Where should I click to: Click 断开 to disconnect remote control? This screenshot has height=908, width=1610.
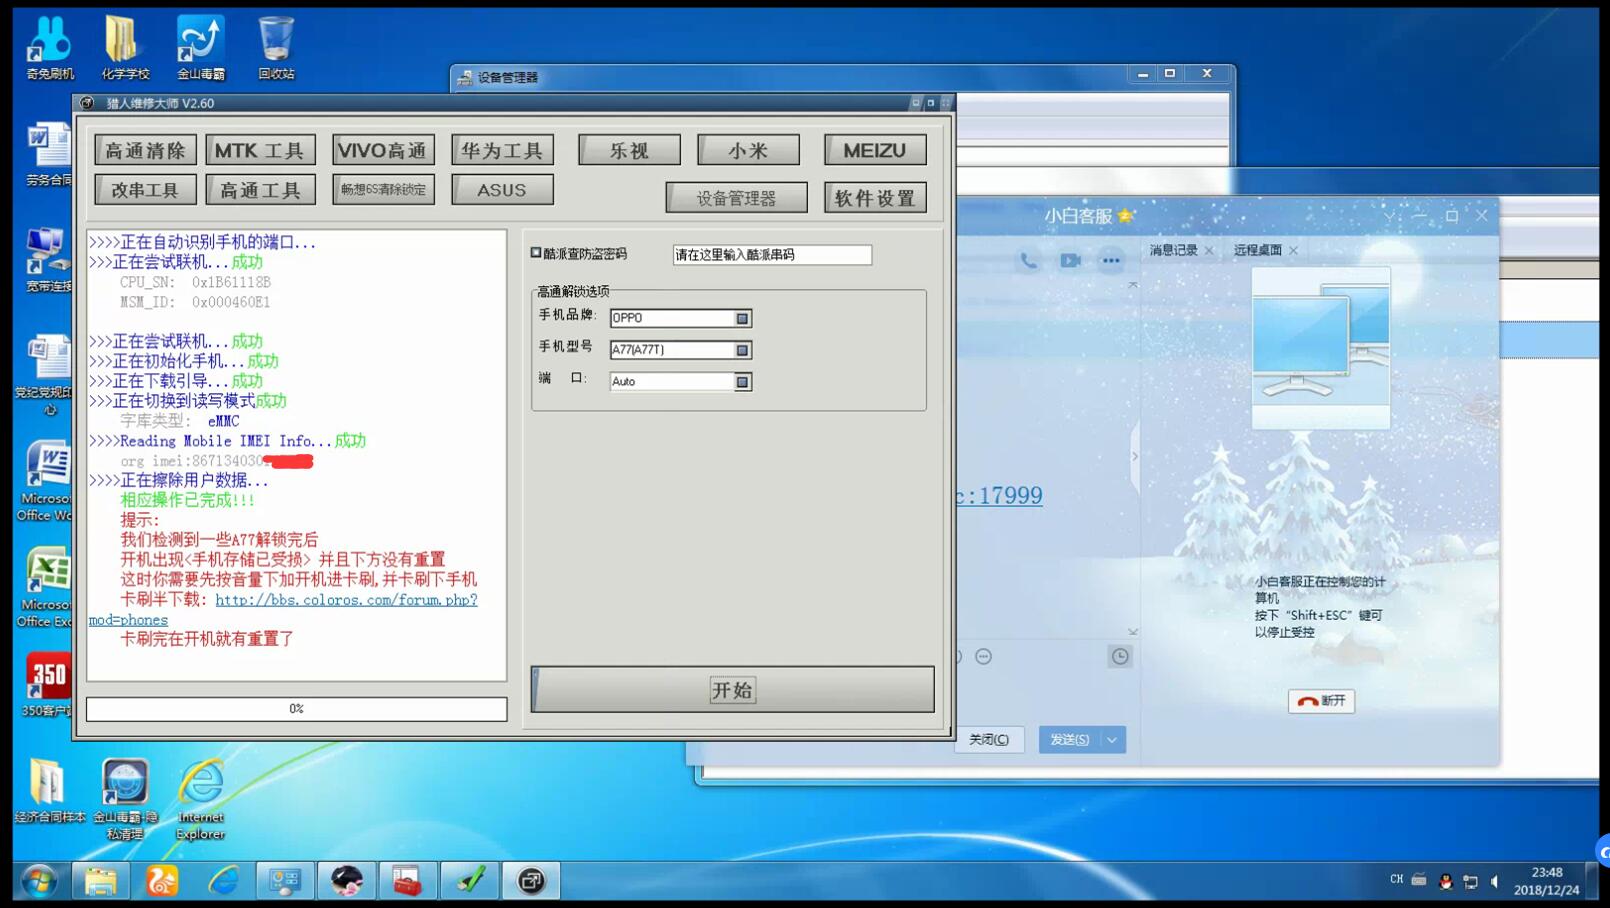(x=1321, y=701)
